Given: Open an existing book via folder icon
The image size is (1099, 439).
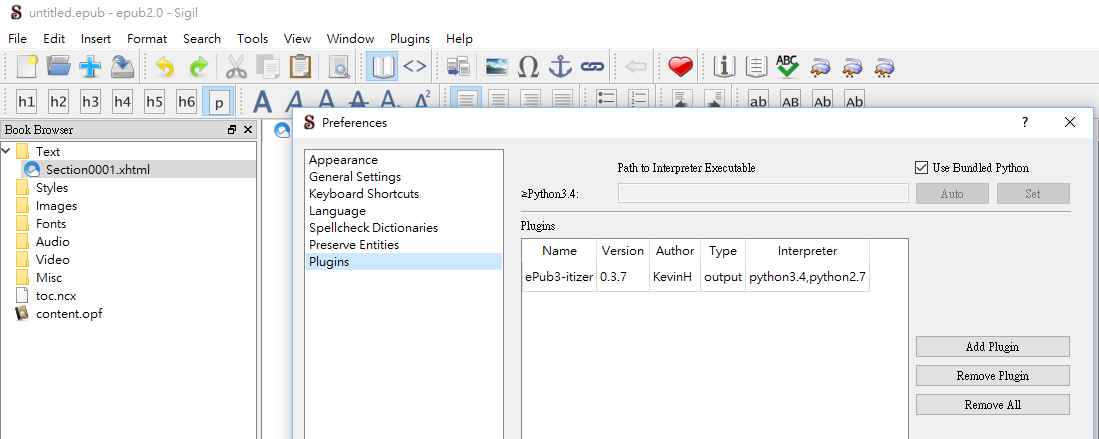Looking at the screenshot, I should coord(59,67).
